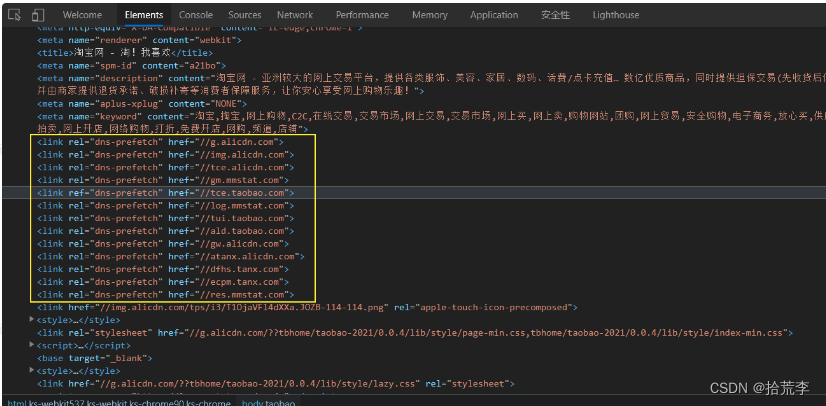Select the //ecpm.tanx.com dns-prefetch link line
The height and width of the screenshot is (406, 826).
point(163,282)
